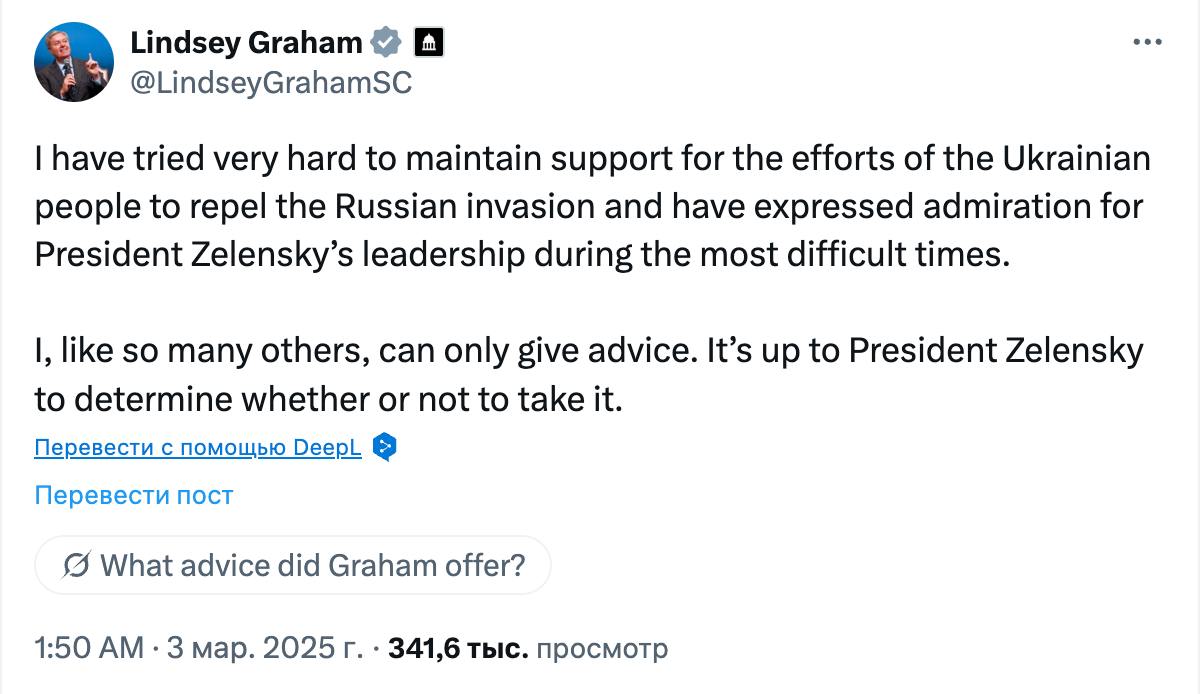1202x694 pixels.
Task: Click the @LindseyGrahamSC handle
Action: [x=271, y=84]
